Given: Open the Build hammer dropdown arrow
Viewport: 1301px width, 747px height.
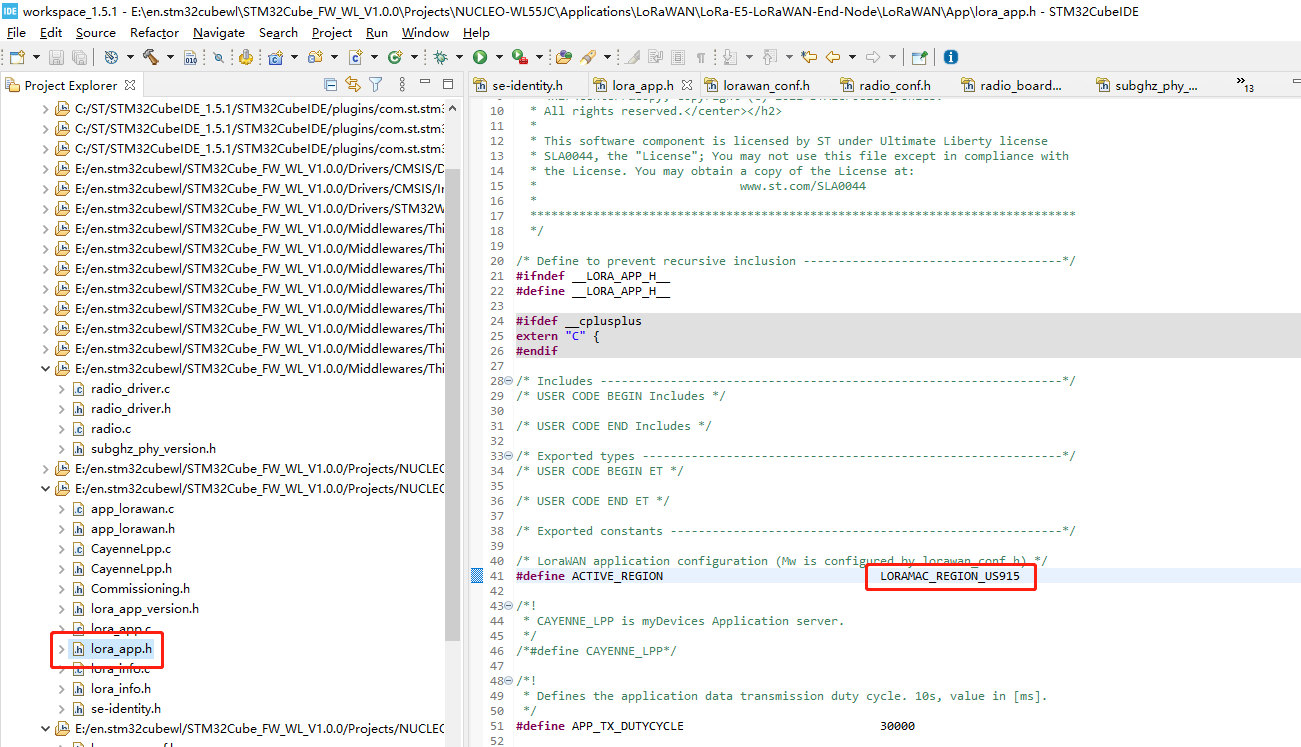Looking at the screenshot, I should pyautogui.click(x=170, y=57).
